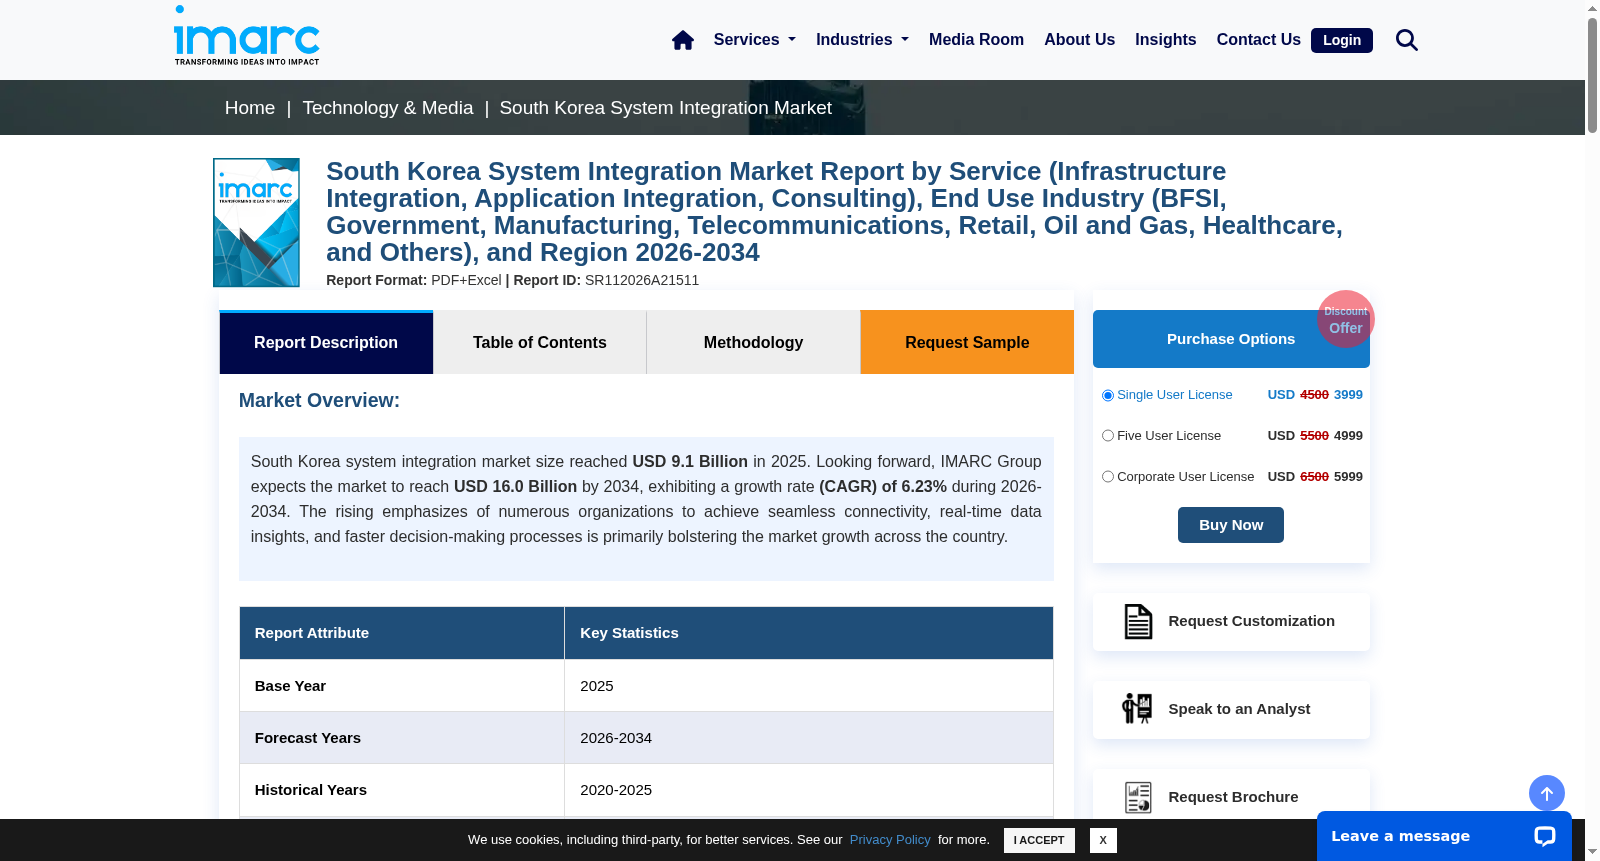This screenshot has height=861, width=1600.
Task: Click the Login button
Action: [1342, 40]
